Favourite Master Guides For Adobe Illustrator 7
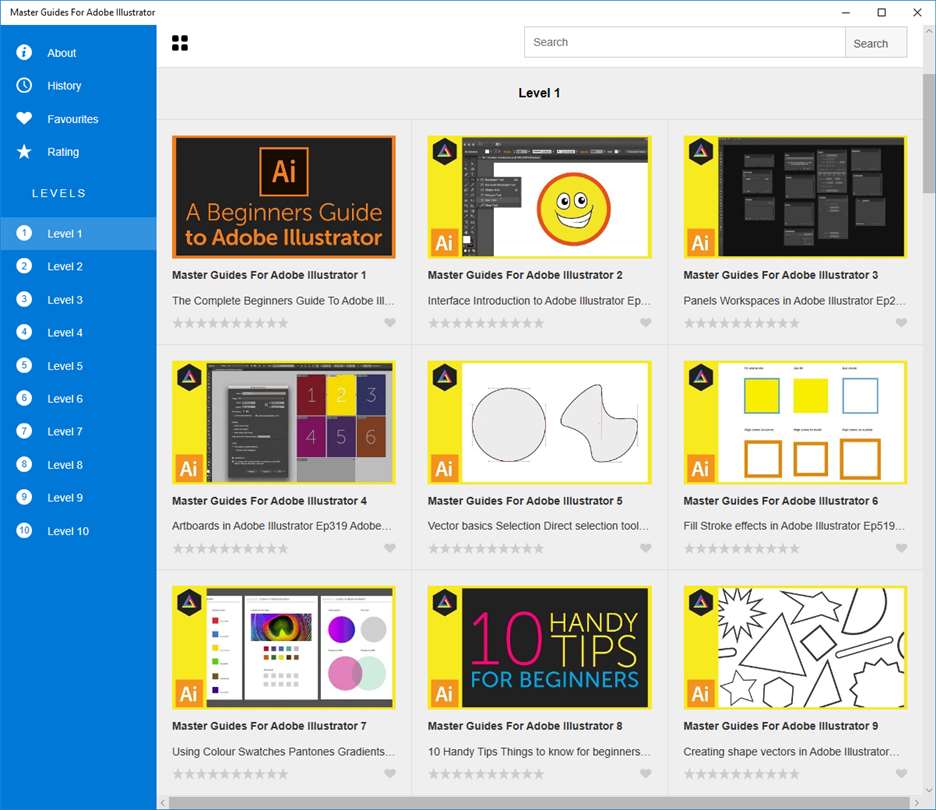The width and height of the screenshot is (936, 810). point(390,774)
